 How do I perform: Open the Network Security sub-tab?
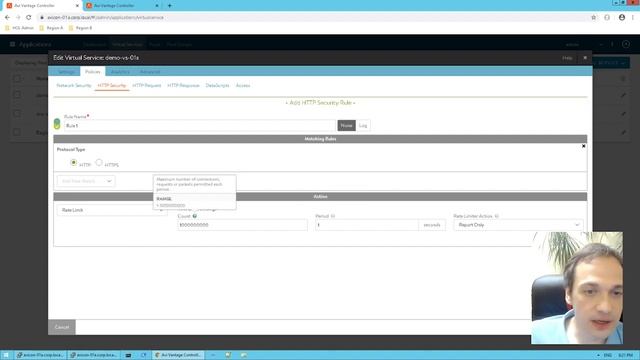tap(74, 85)
